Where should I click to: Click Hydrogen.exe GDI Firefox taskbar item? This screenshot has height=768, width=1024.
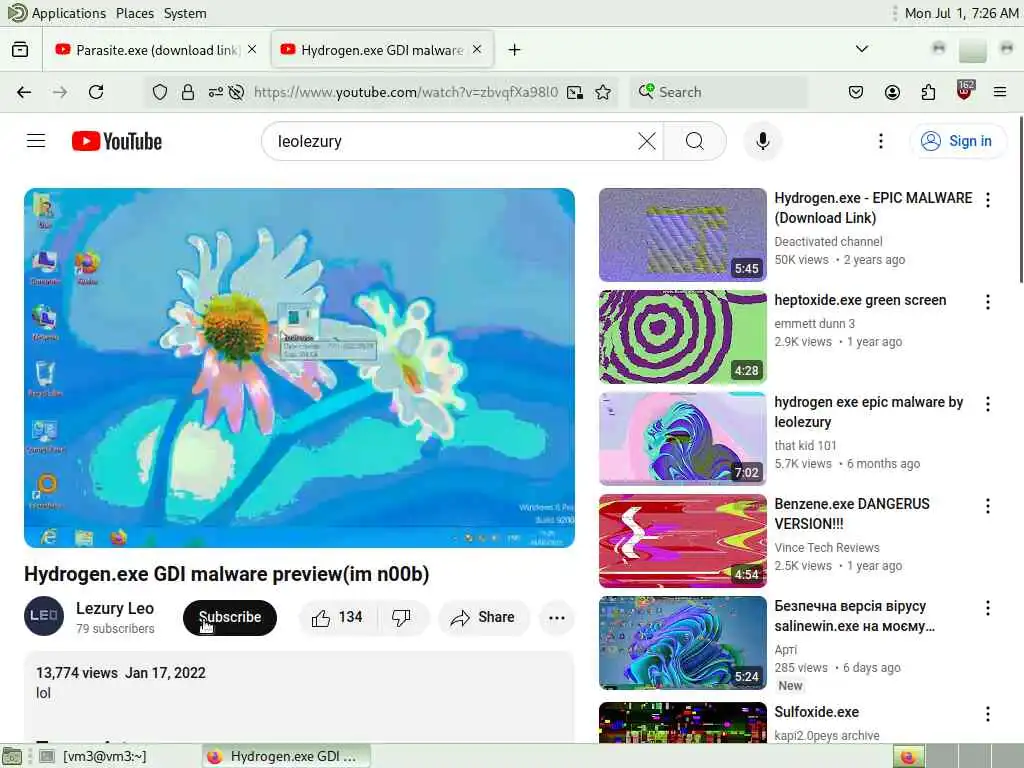285,756
